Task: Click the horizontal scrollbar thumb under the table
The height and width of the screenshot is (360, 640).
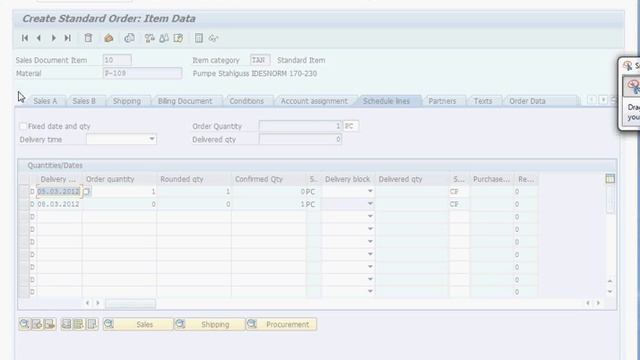Action: tap(130, 303)
